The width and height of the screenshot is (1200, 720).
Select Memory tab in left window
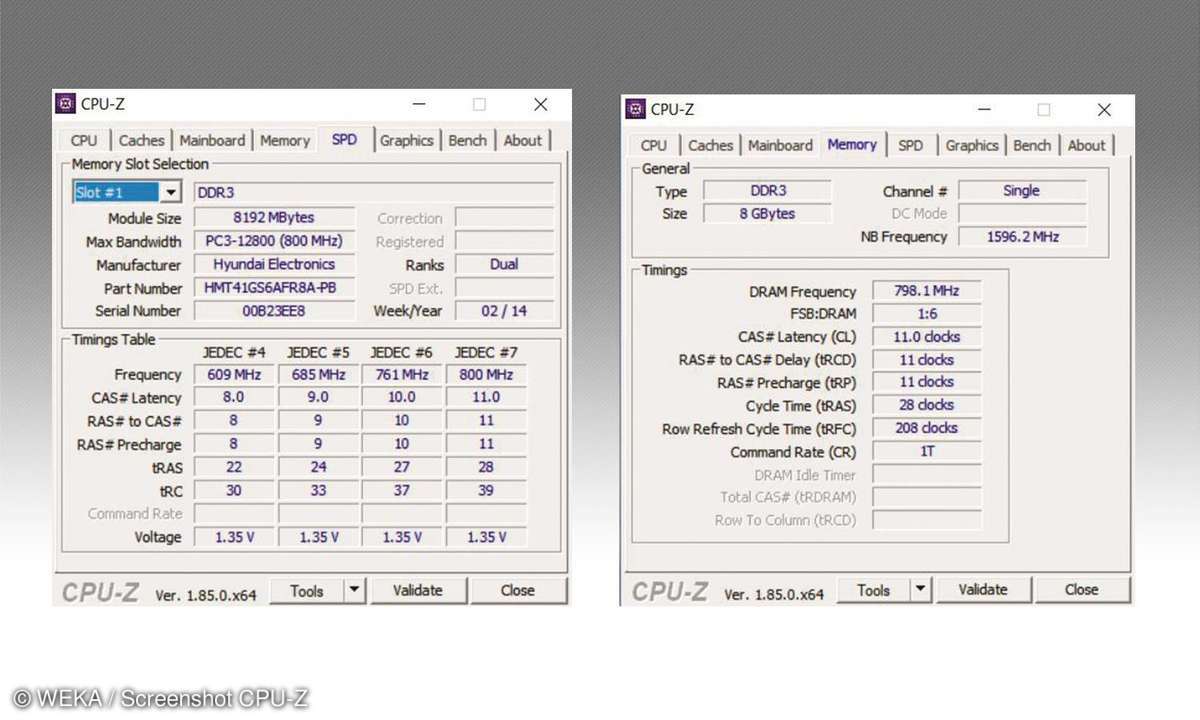pos(285,141)
